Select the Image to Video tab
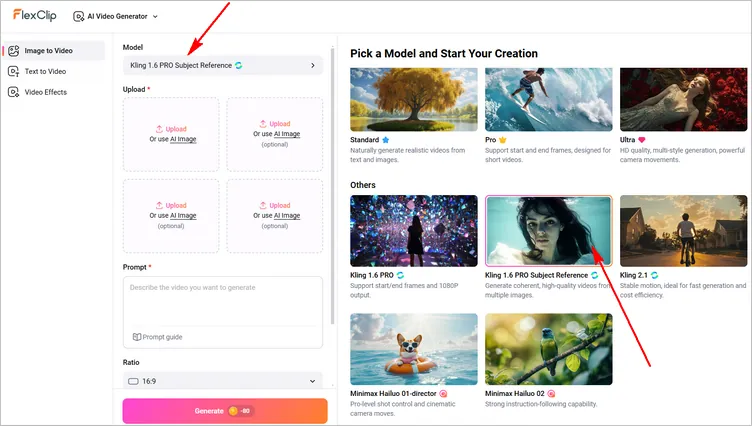 pos(54,50)
